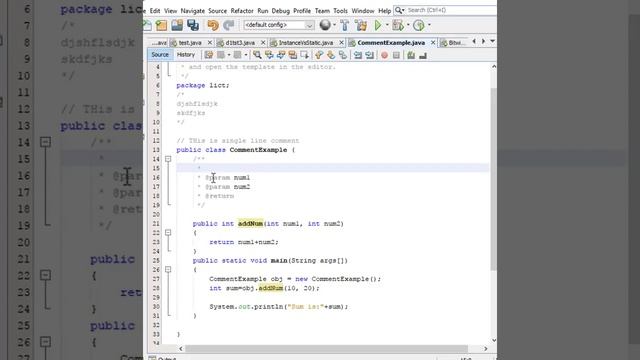
Task: Click the Find Selection magnifier icon in editor toolbar
Action: tap(257, 55)
